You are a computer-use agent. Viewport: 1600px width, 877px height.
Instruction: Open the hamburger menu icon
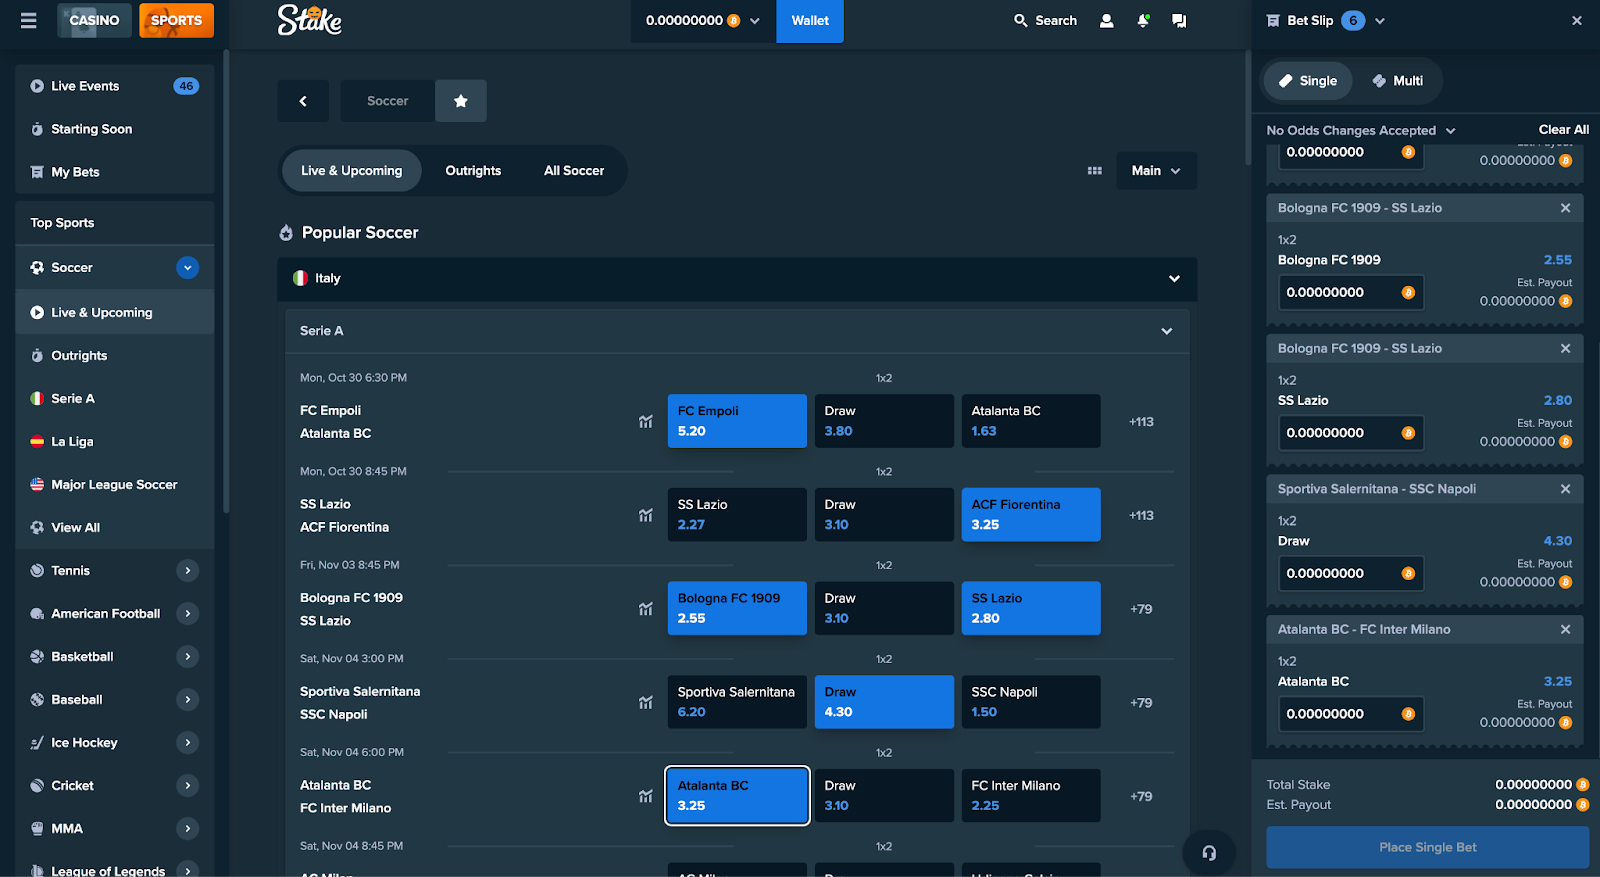click(28, 20)
